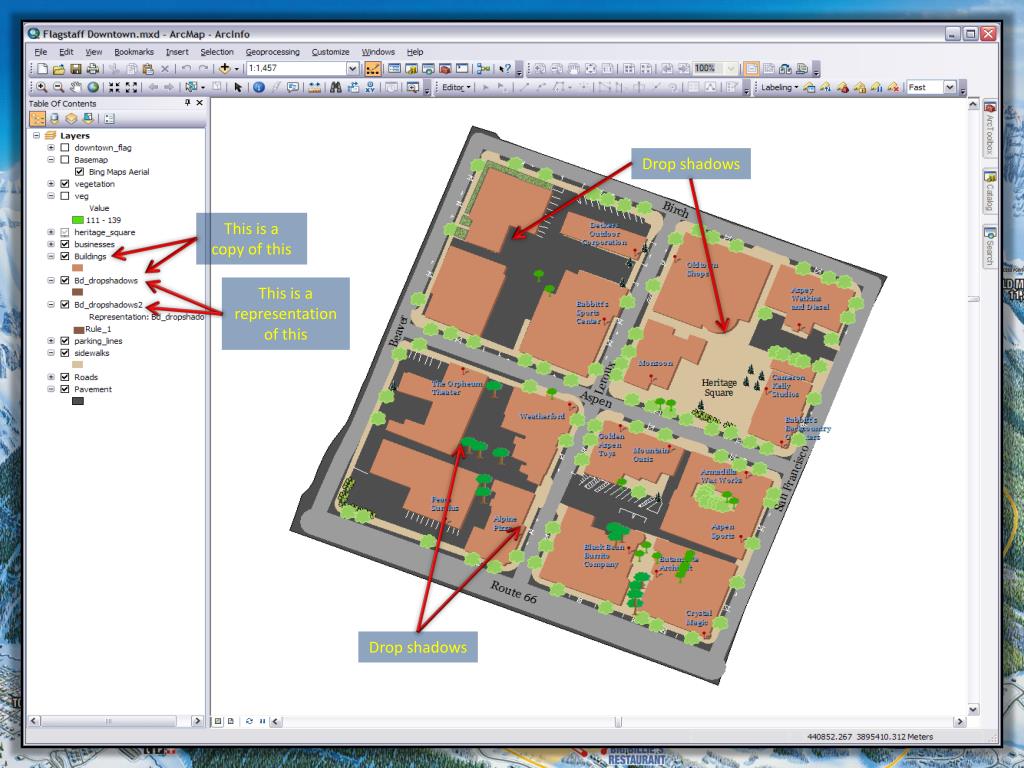This screenshot has width=1024, height=768.
Task: Select the Identify tool
Action: pos(259,88)
